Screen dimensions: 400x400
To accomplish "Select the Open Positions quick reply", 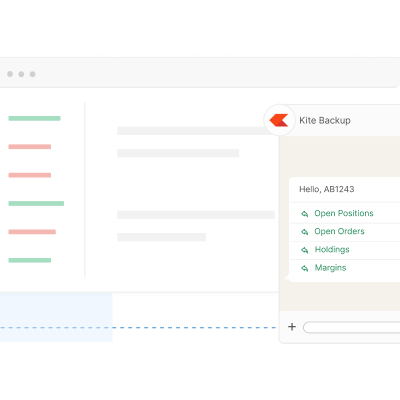I will 344,213.
